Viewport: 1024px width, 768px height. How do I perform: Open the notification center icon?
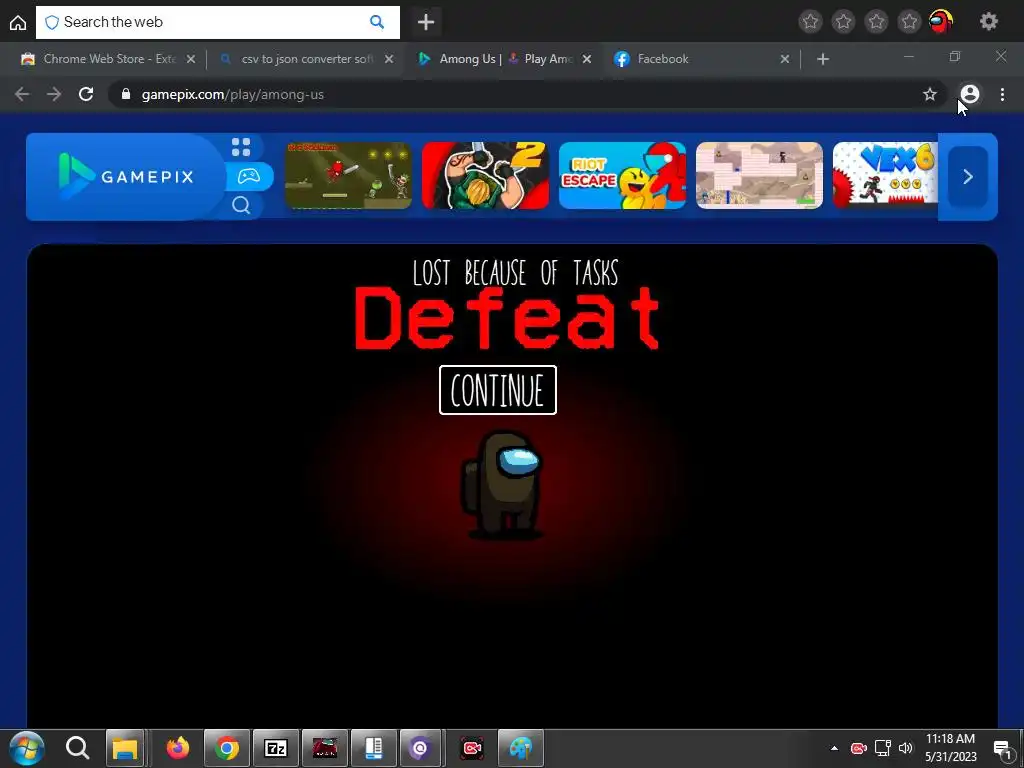click(x=1002, y=749)
